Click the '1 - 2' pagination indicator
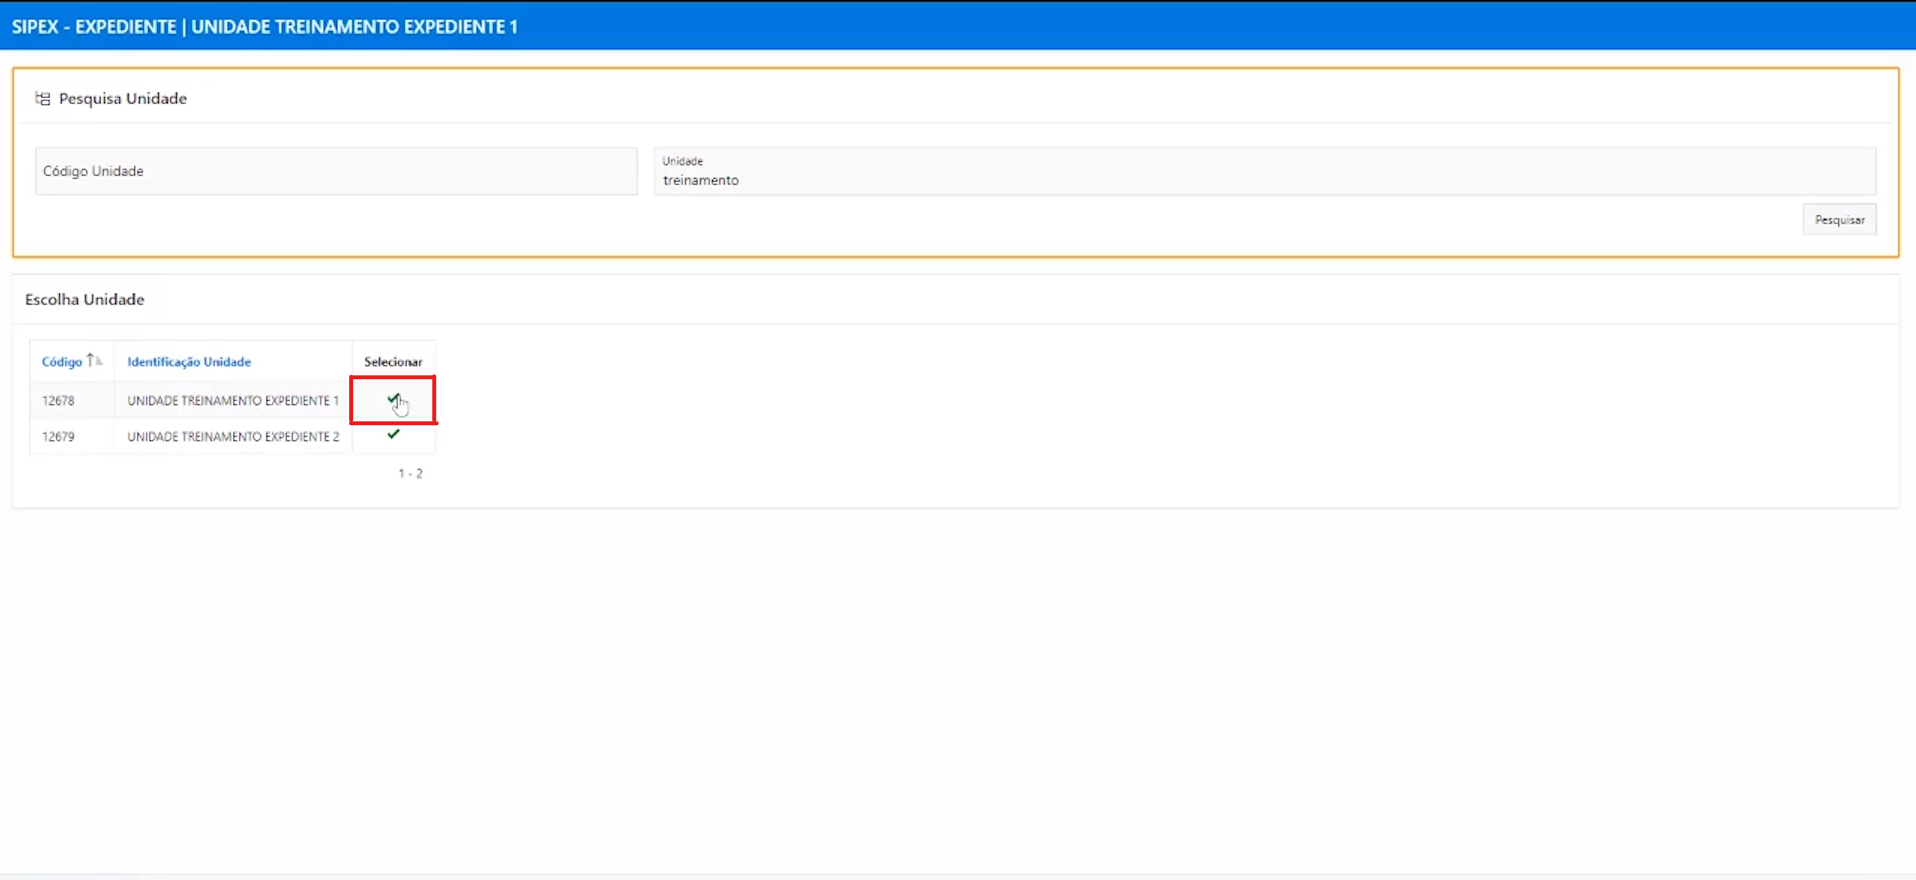 pos(410,474)
